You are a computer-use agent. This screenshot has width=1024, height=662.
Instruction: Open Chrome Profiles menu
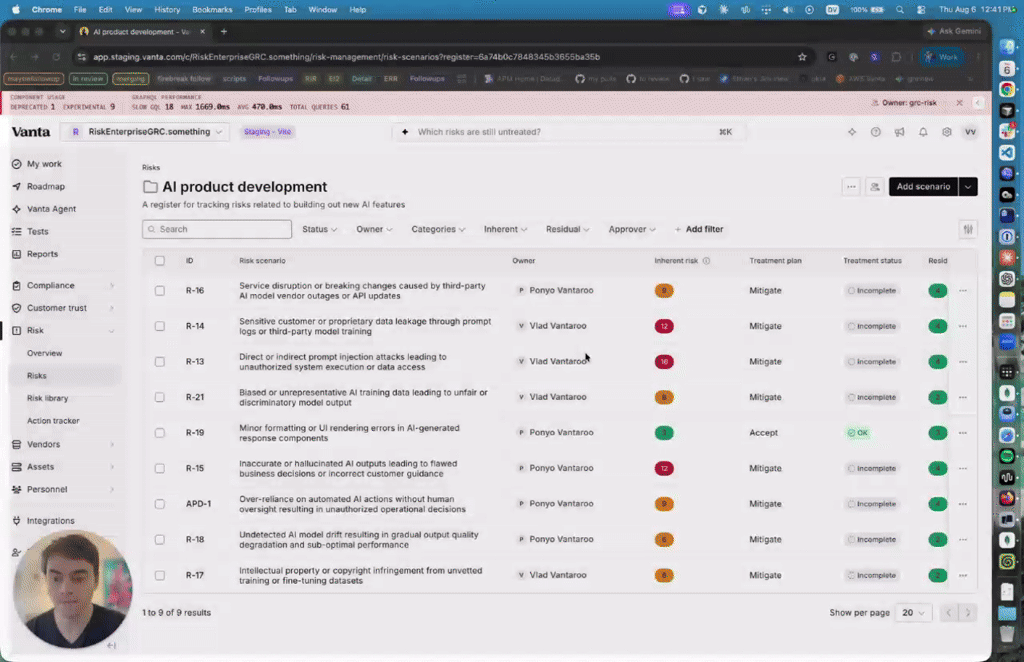(x=257, y=10)
